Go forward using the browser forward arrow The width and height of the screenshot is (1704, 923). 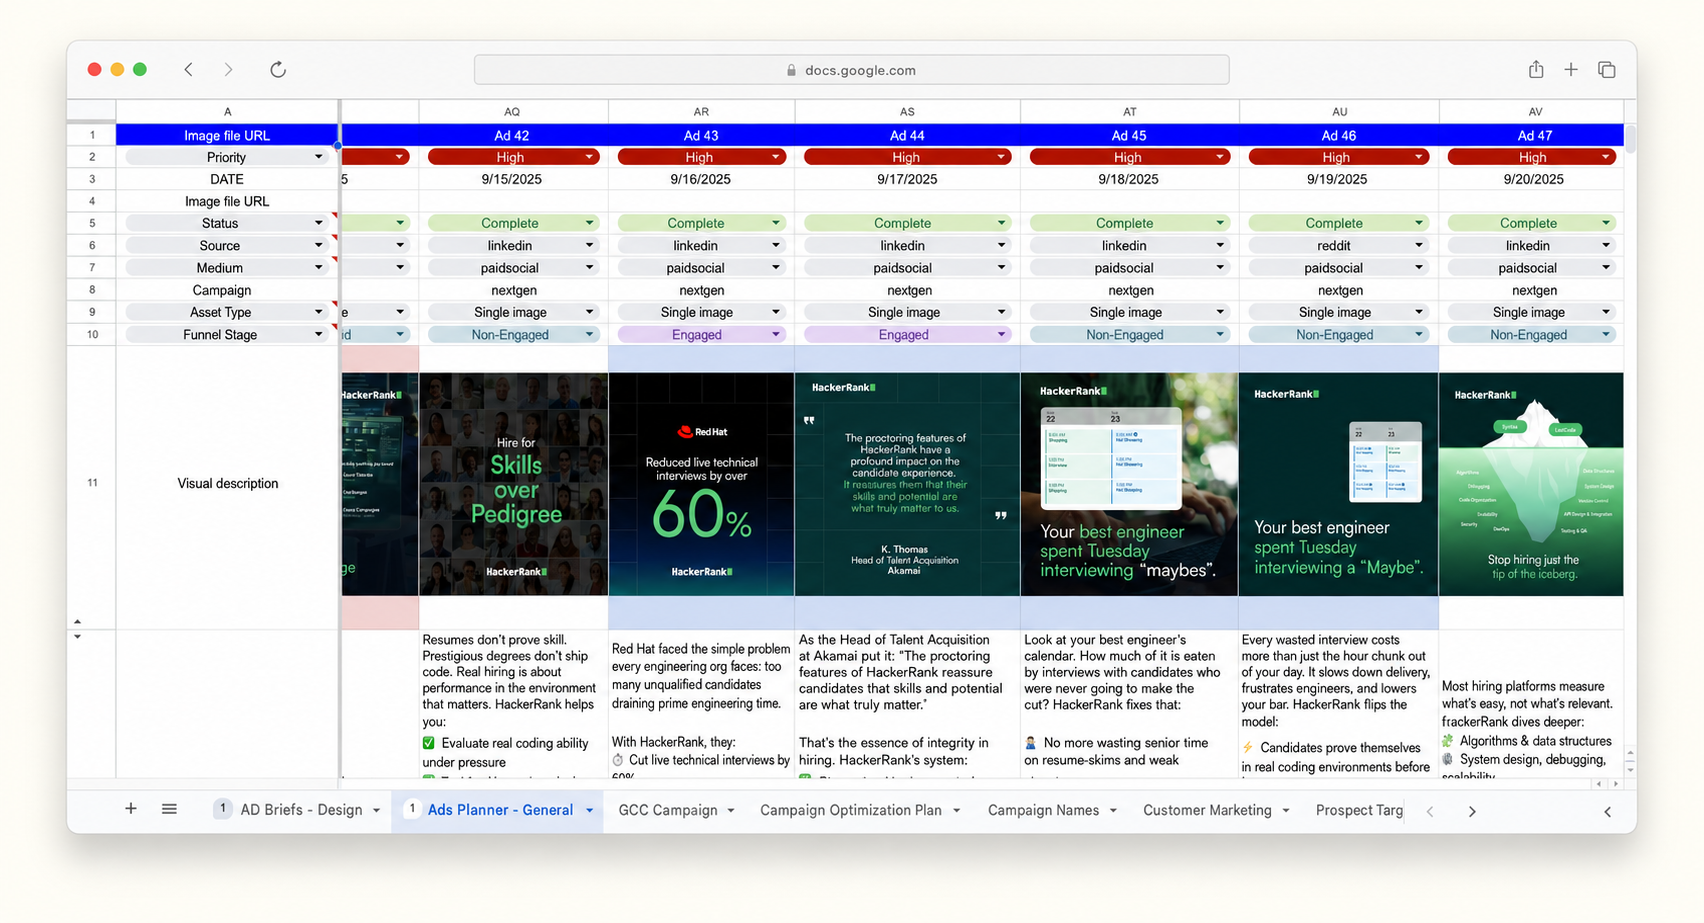click(x=228, y=69)
